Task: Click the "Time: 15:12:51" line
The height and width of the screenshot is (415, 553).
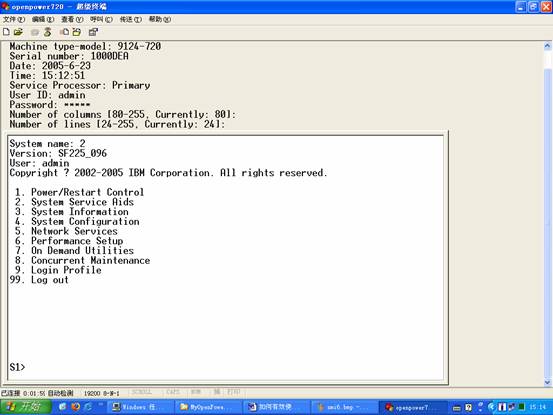Action: click(x=47, y=75)
